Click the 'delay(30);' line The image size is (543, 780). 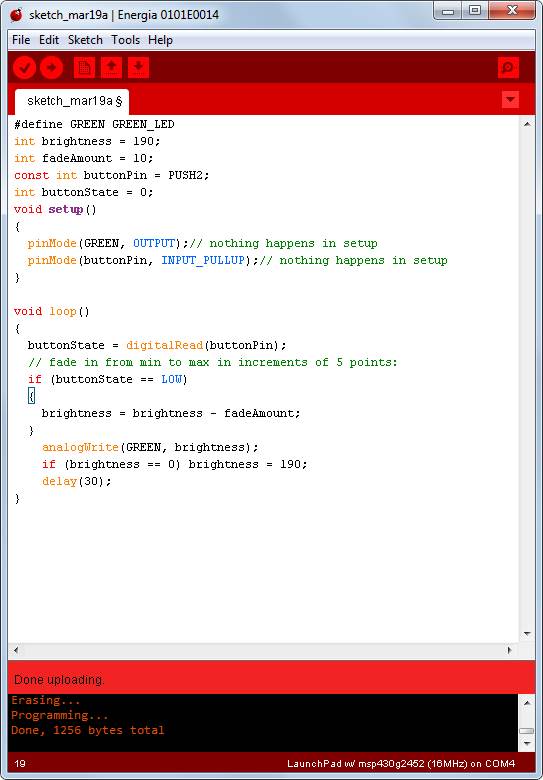coord(77,481)
